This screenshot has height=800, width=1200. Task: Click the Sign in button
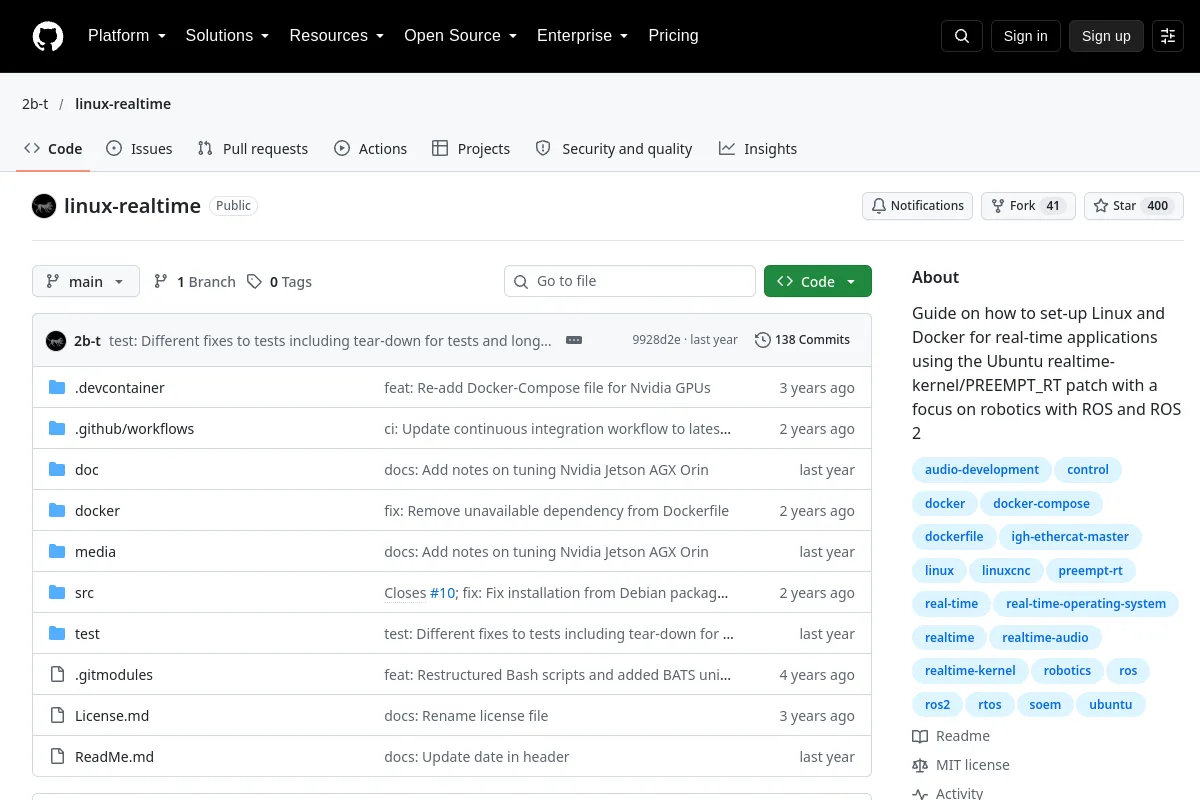pos(1026,36)
